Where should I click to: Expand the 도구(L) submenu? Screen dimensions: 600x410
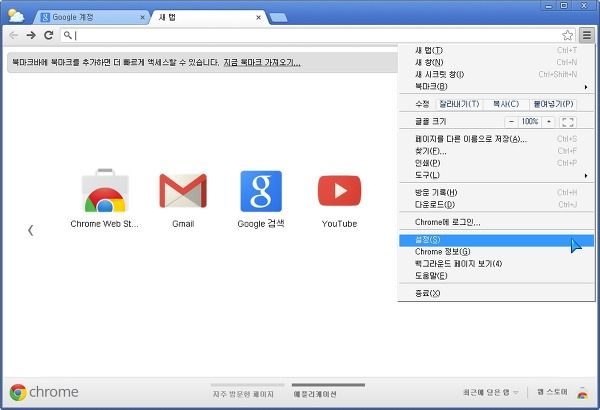click(x=496, y=175)
